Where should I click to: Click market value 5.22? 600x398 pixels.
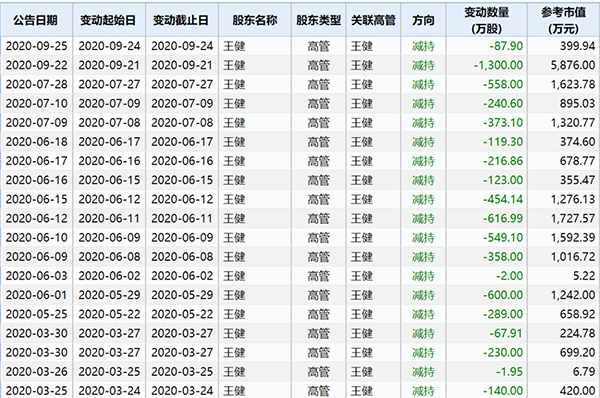tap(584, 276)
